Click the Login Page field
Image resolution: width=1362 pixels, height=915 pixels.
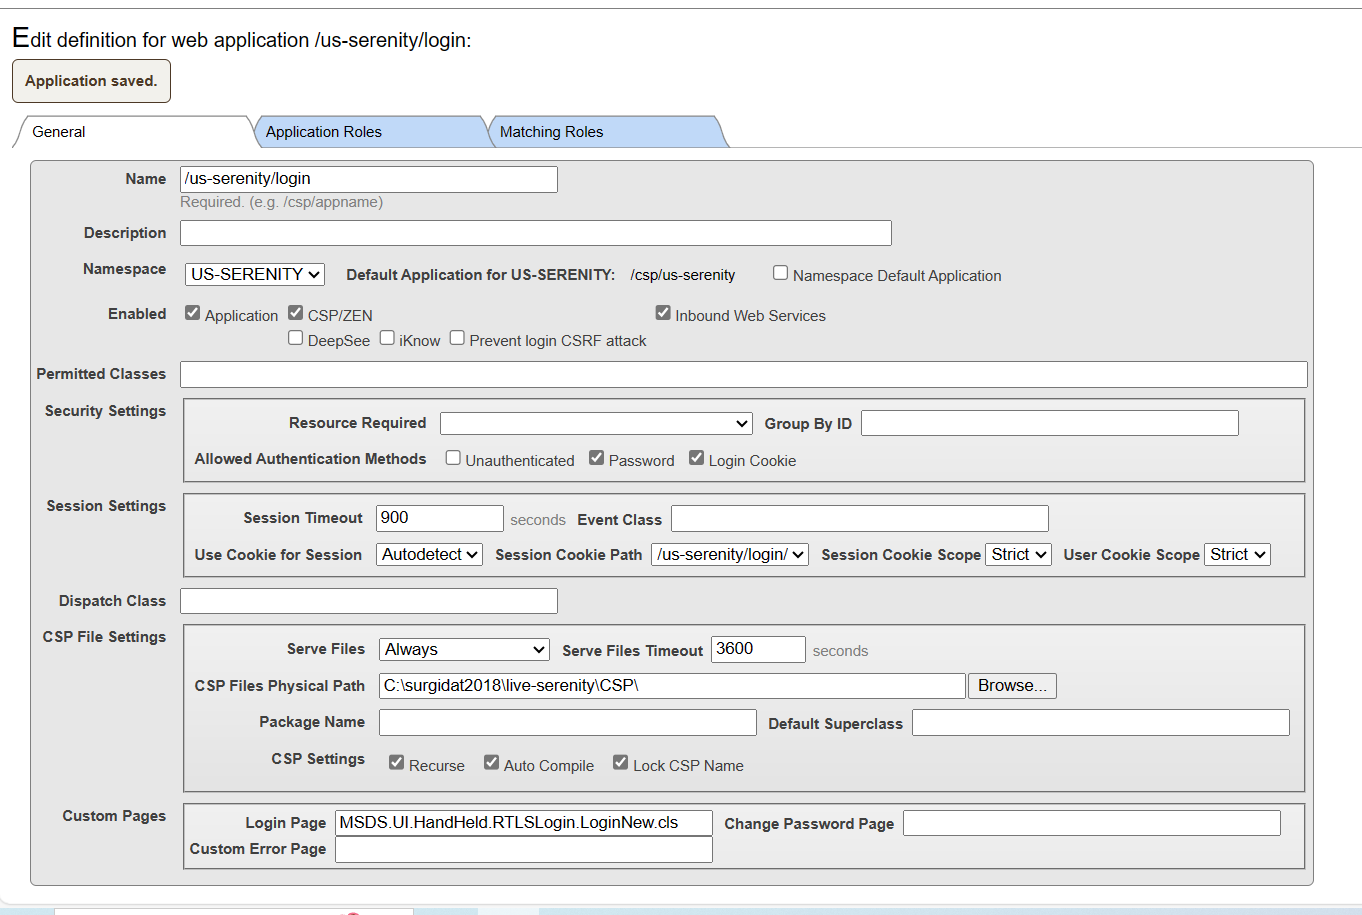pos(524,823)
